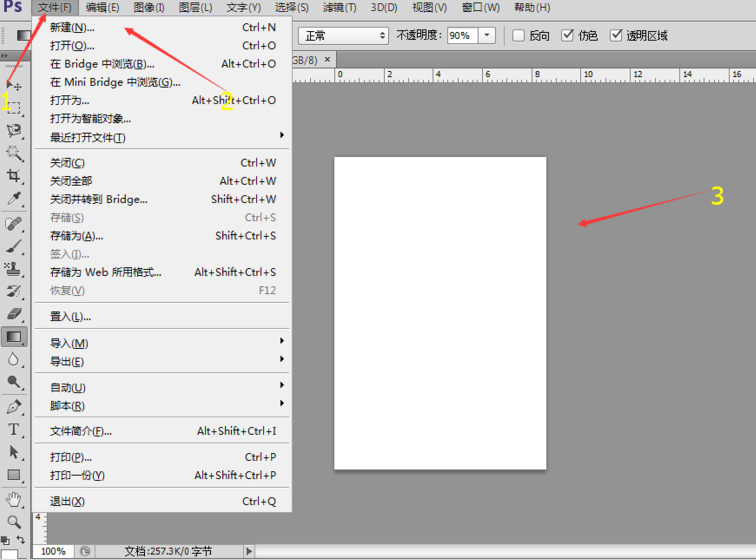Screen dimensions: 756x560
Task: Select the Crop tool
Action: click(14, 176)
